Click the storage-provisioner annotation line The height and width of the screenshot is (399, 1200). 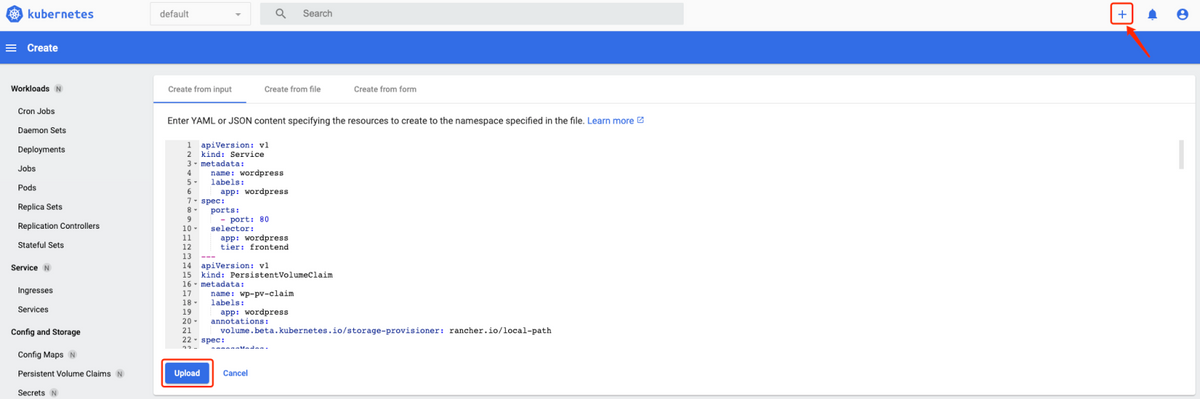coord(386,330)
